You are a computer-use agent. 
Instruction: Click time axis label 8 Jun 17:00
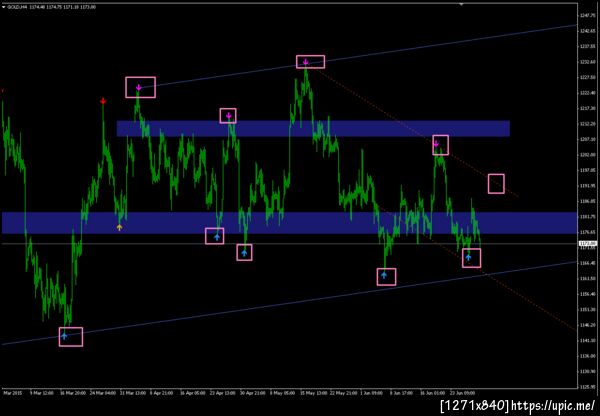[402, 393]
